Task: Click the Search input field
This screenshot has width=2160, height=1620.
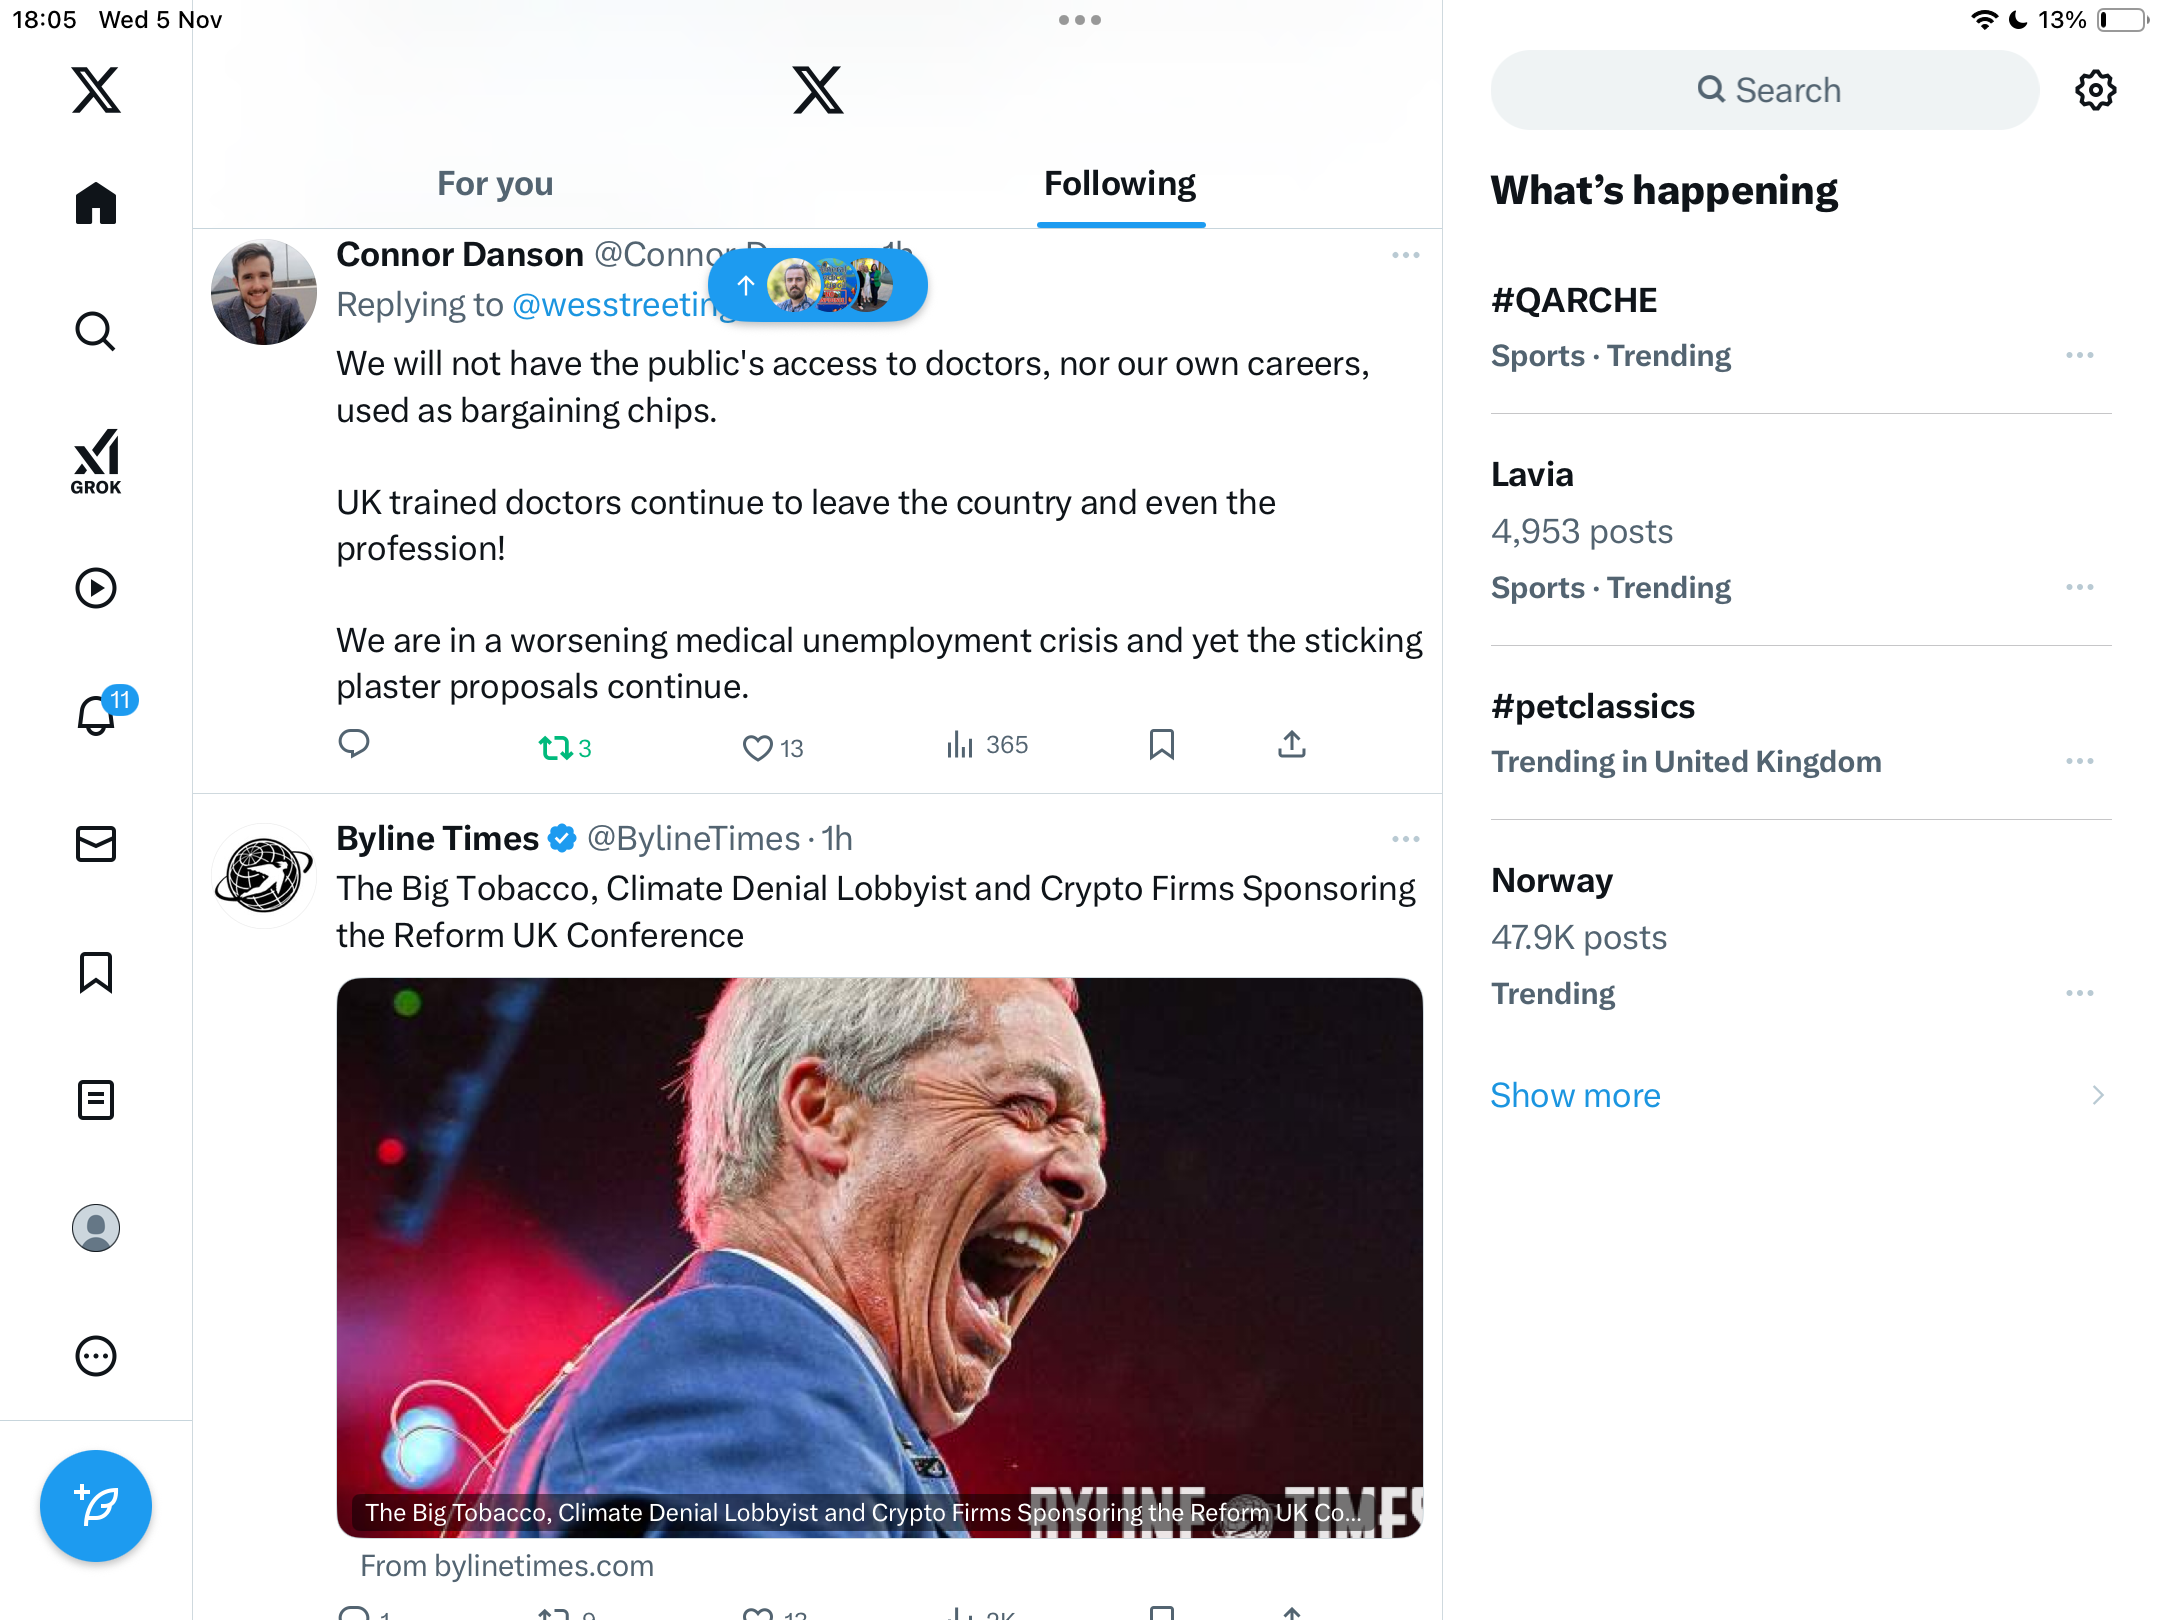Action: point(1765,90)
